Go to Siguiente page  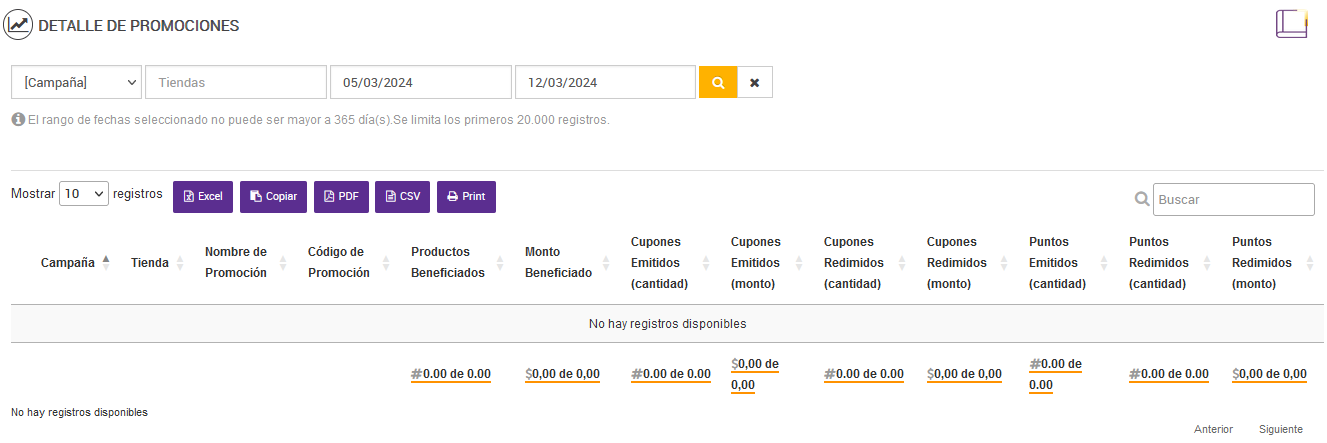point(1281,429)
